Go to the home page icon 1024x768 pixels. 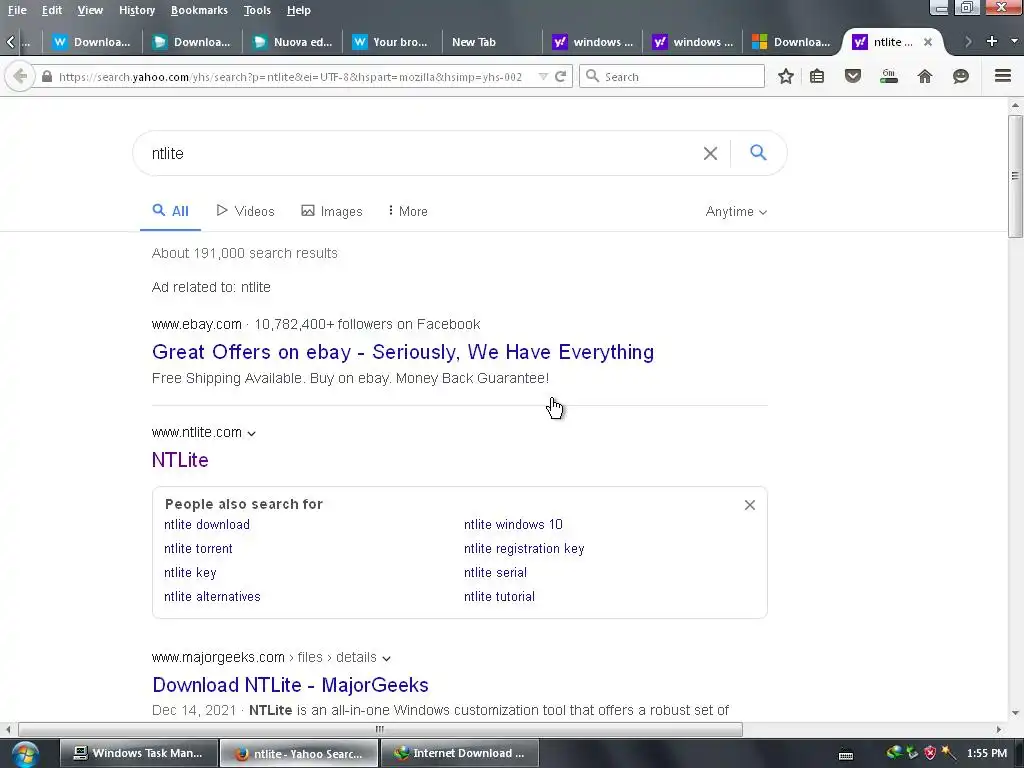coord(925,76)
